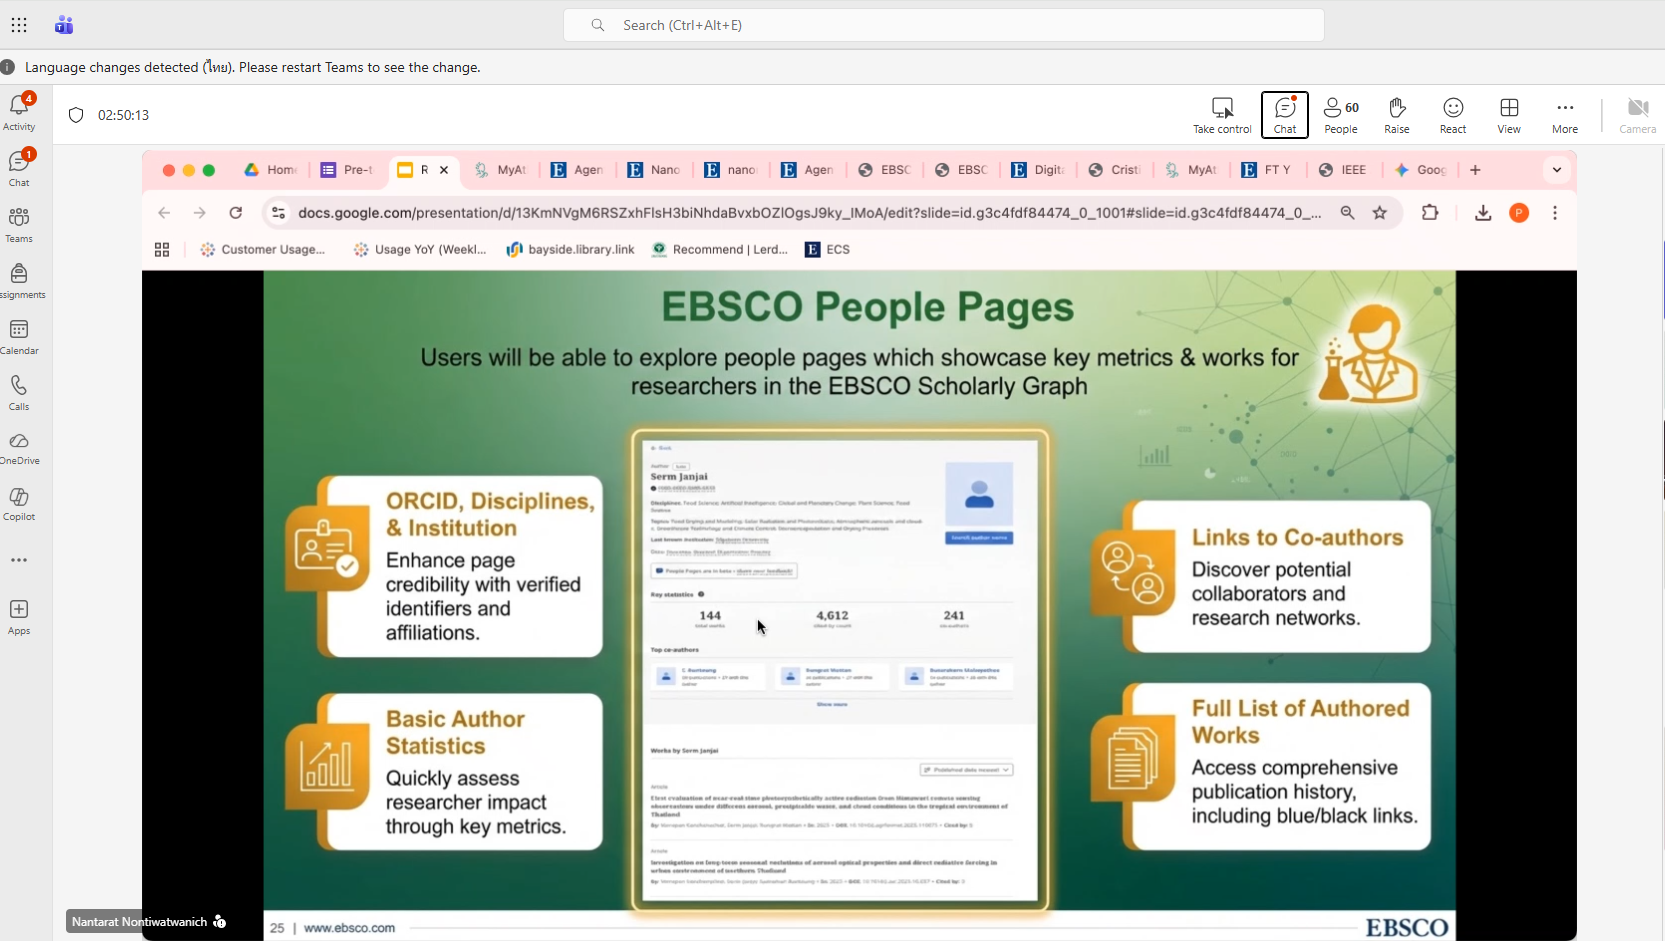1665x941 pixels.
Task: Open the View layout options
Action: point(1509,114)
